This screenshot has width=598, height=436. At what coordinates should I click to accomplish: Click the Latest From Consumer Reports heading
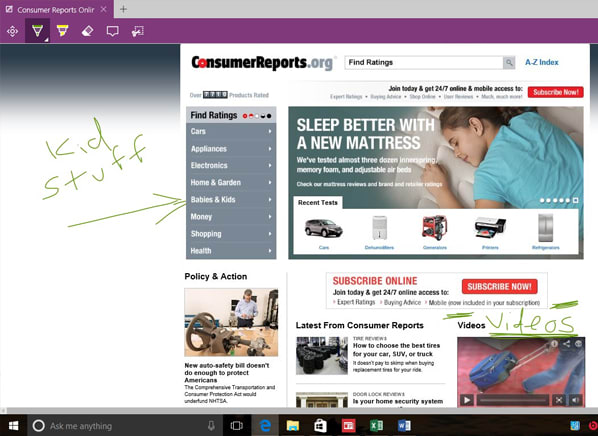(x=360, y=325)
